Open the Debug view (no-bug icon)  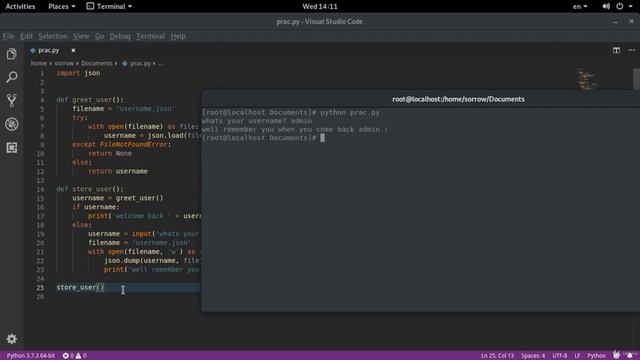coord(11,124)
